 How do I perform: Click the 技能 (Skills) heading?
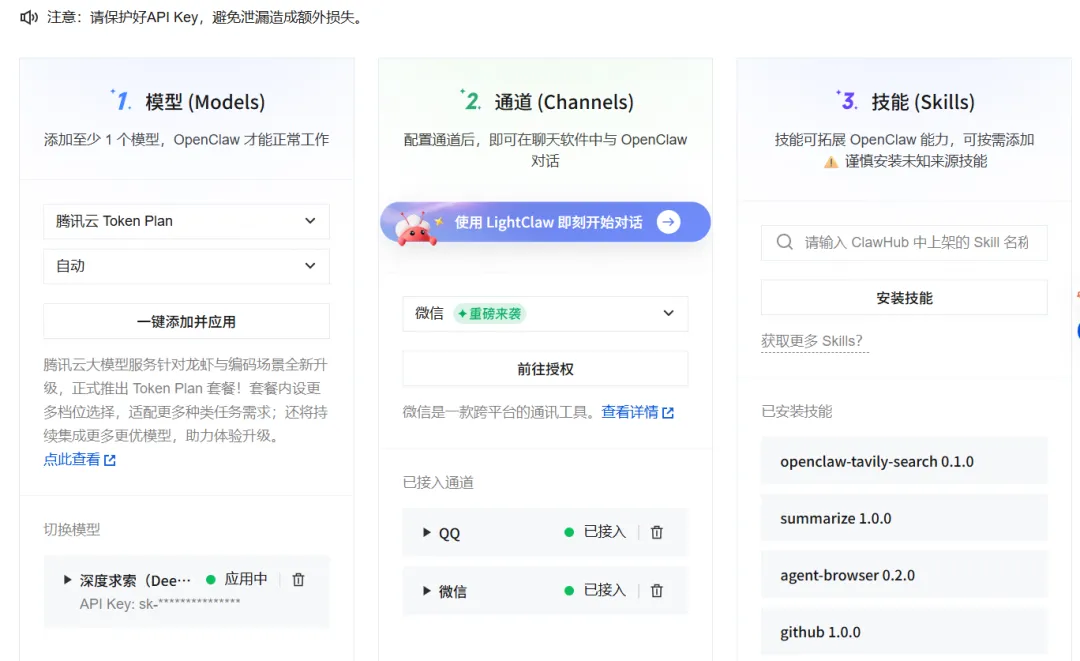[x=923, y=102]
